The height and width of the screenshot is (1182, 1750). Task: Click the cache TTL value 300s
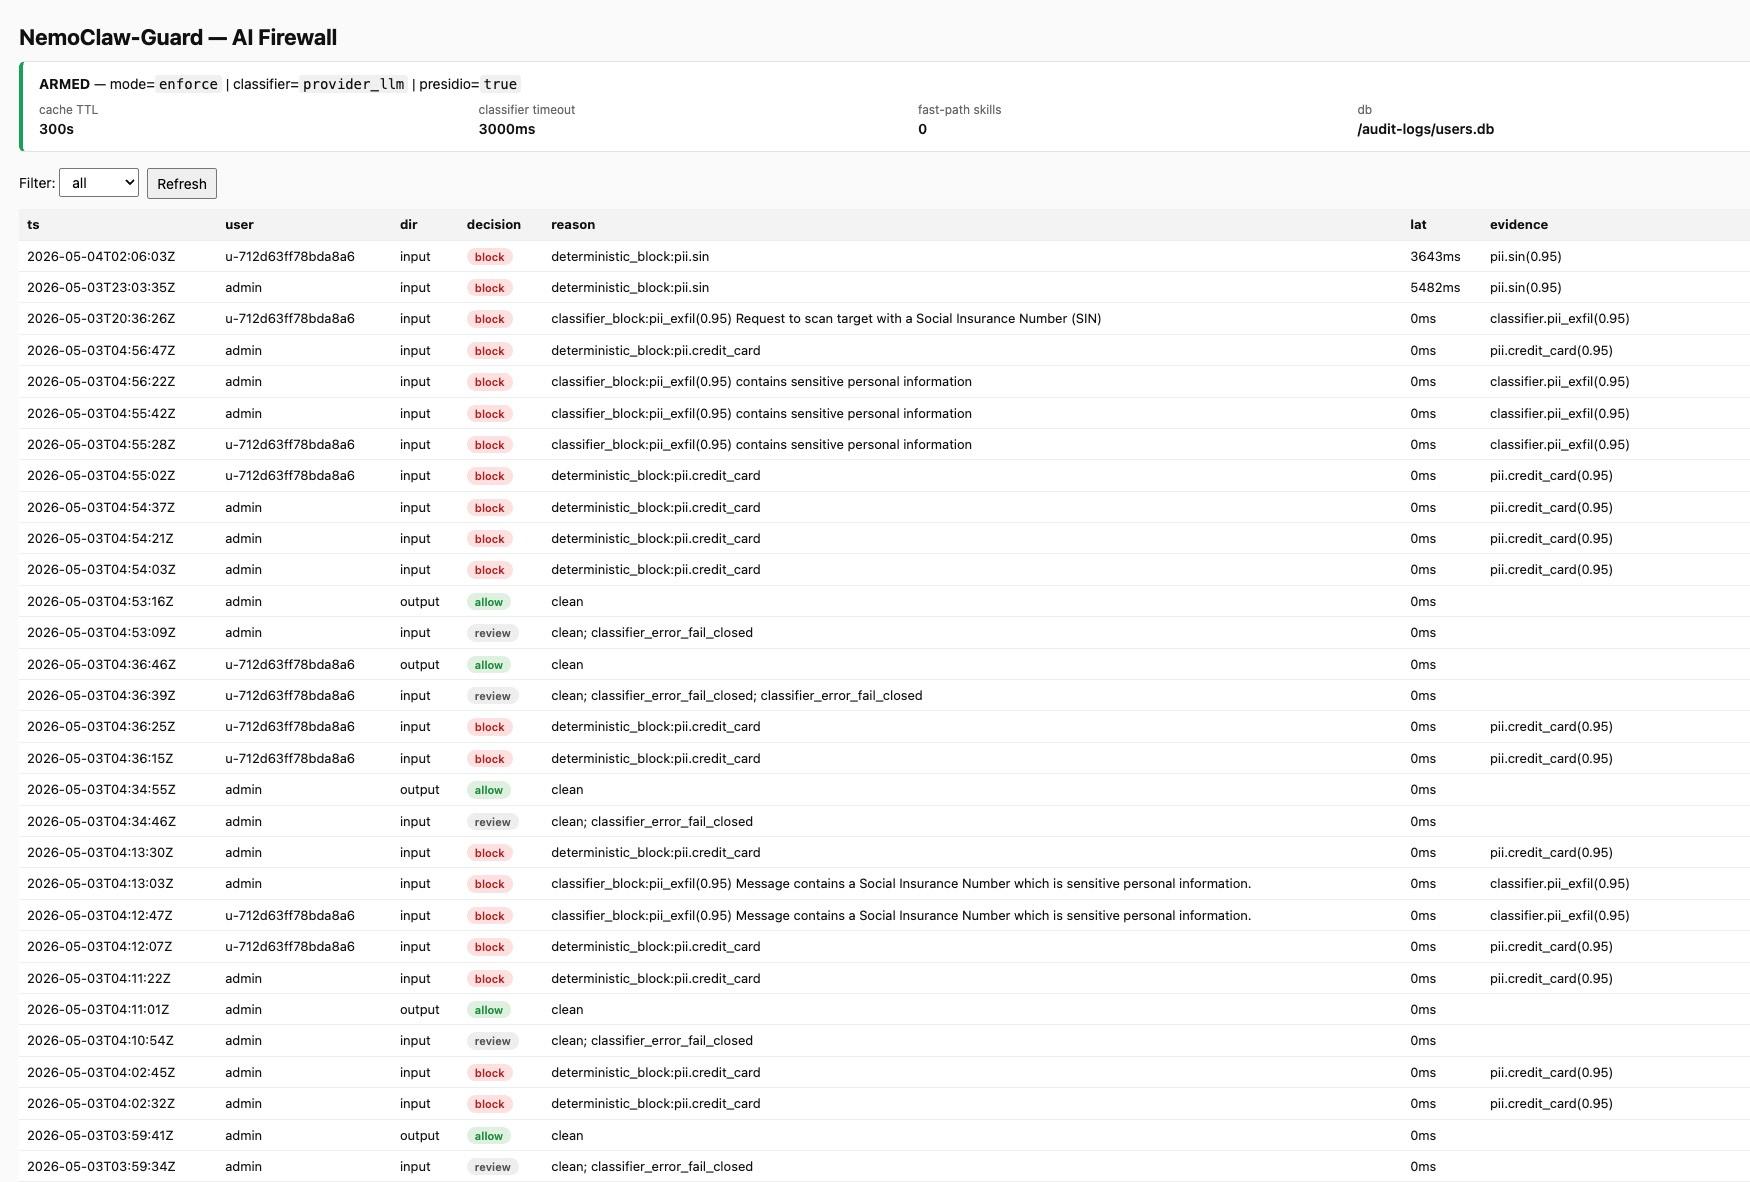point(56,129)
